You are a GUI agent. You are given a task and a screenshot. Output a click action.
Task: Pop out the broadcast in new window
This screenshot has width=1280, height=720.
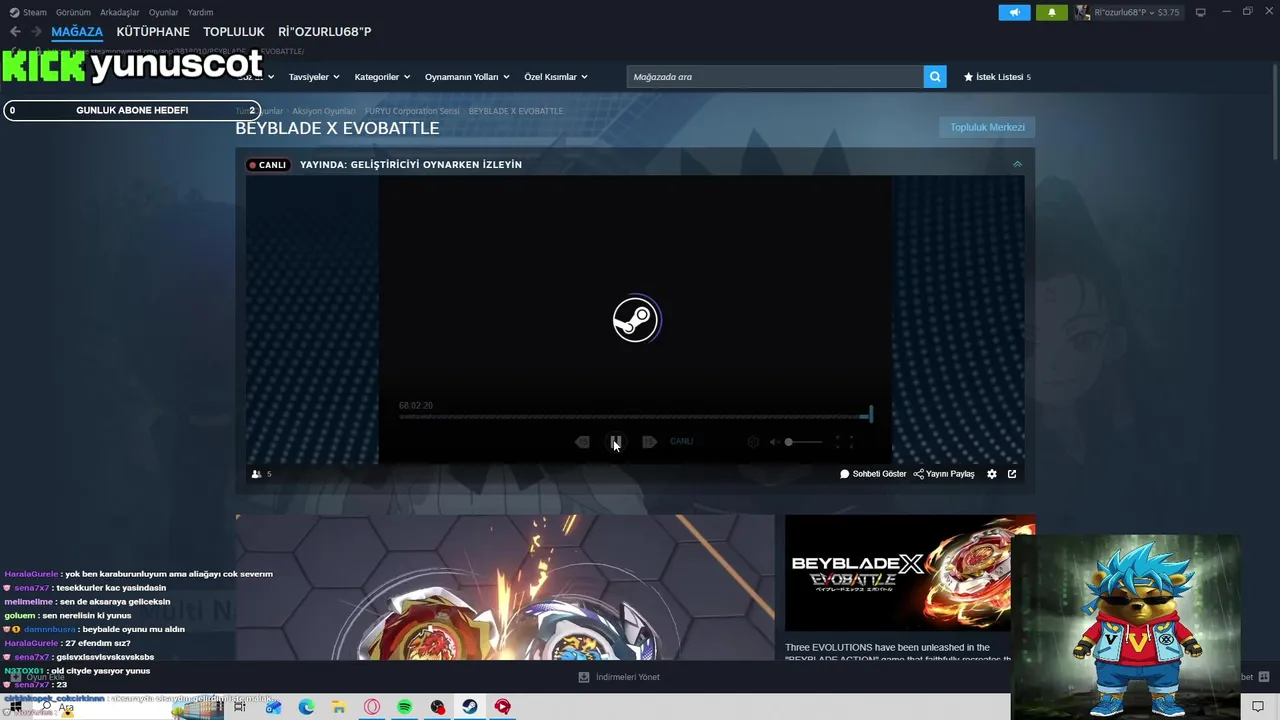[x=1012, y=474]
